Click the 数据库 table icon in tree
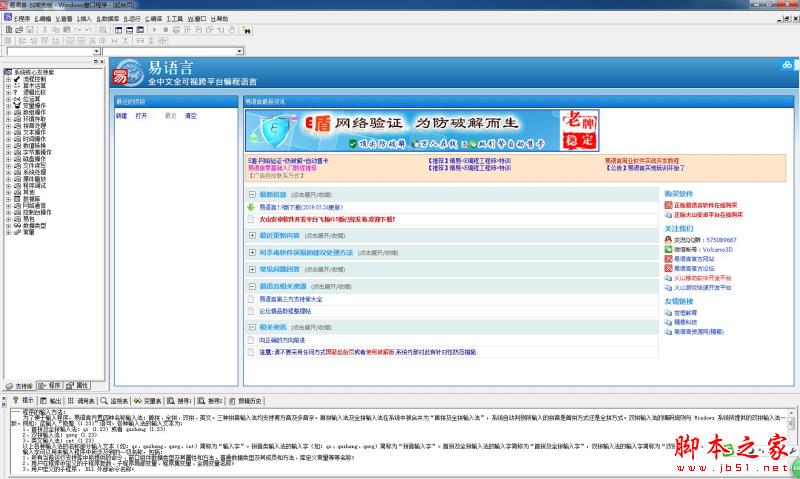 coord(17,198)
